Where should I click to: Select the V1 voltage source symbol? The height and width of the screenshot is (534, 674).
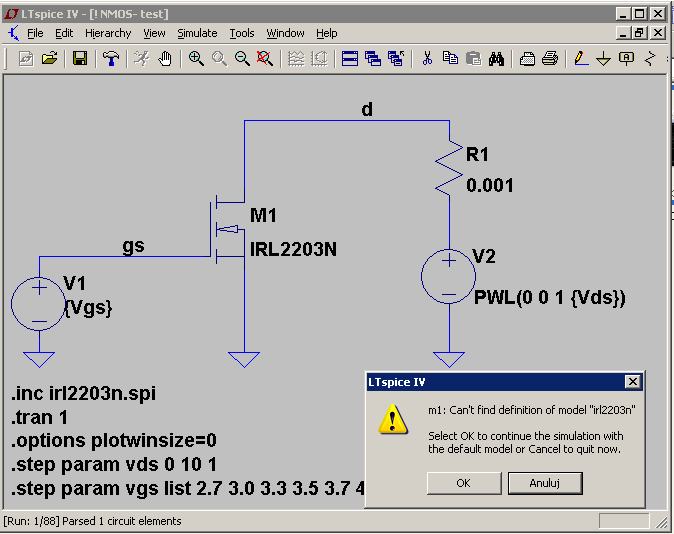pyautogui.click(x=39, y=304)
